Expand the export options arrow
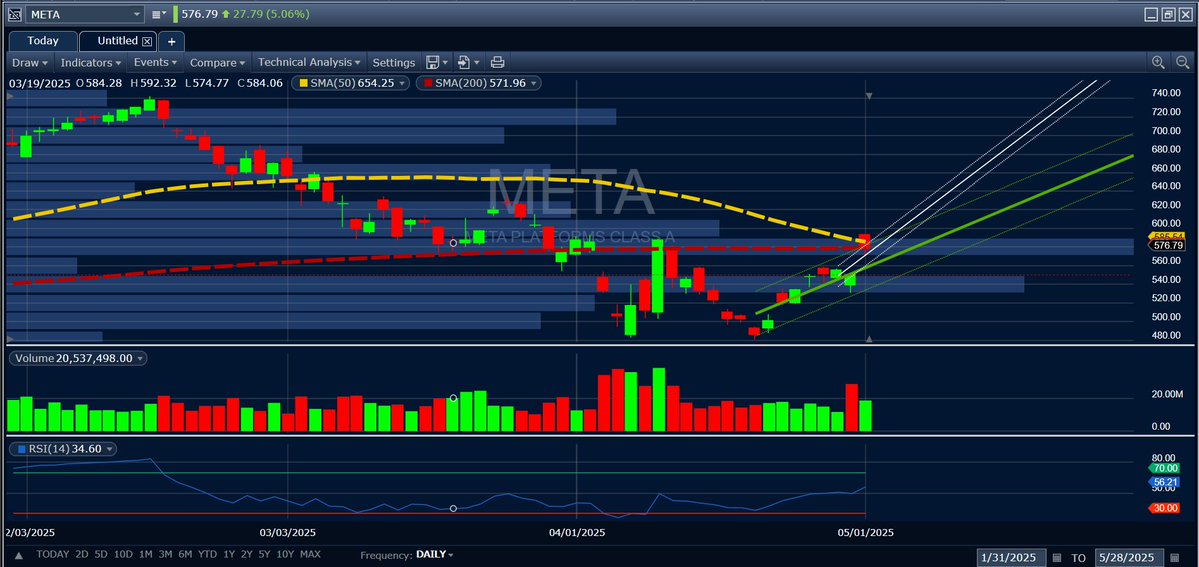This screenshot has height=567, width=1199. tap(477, 63)
